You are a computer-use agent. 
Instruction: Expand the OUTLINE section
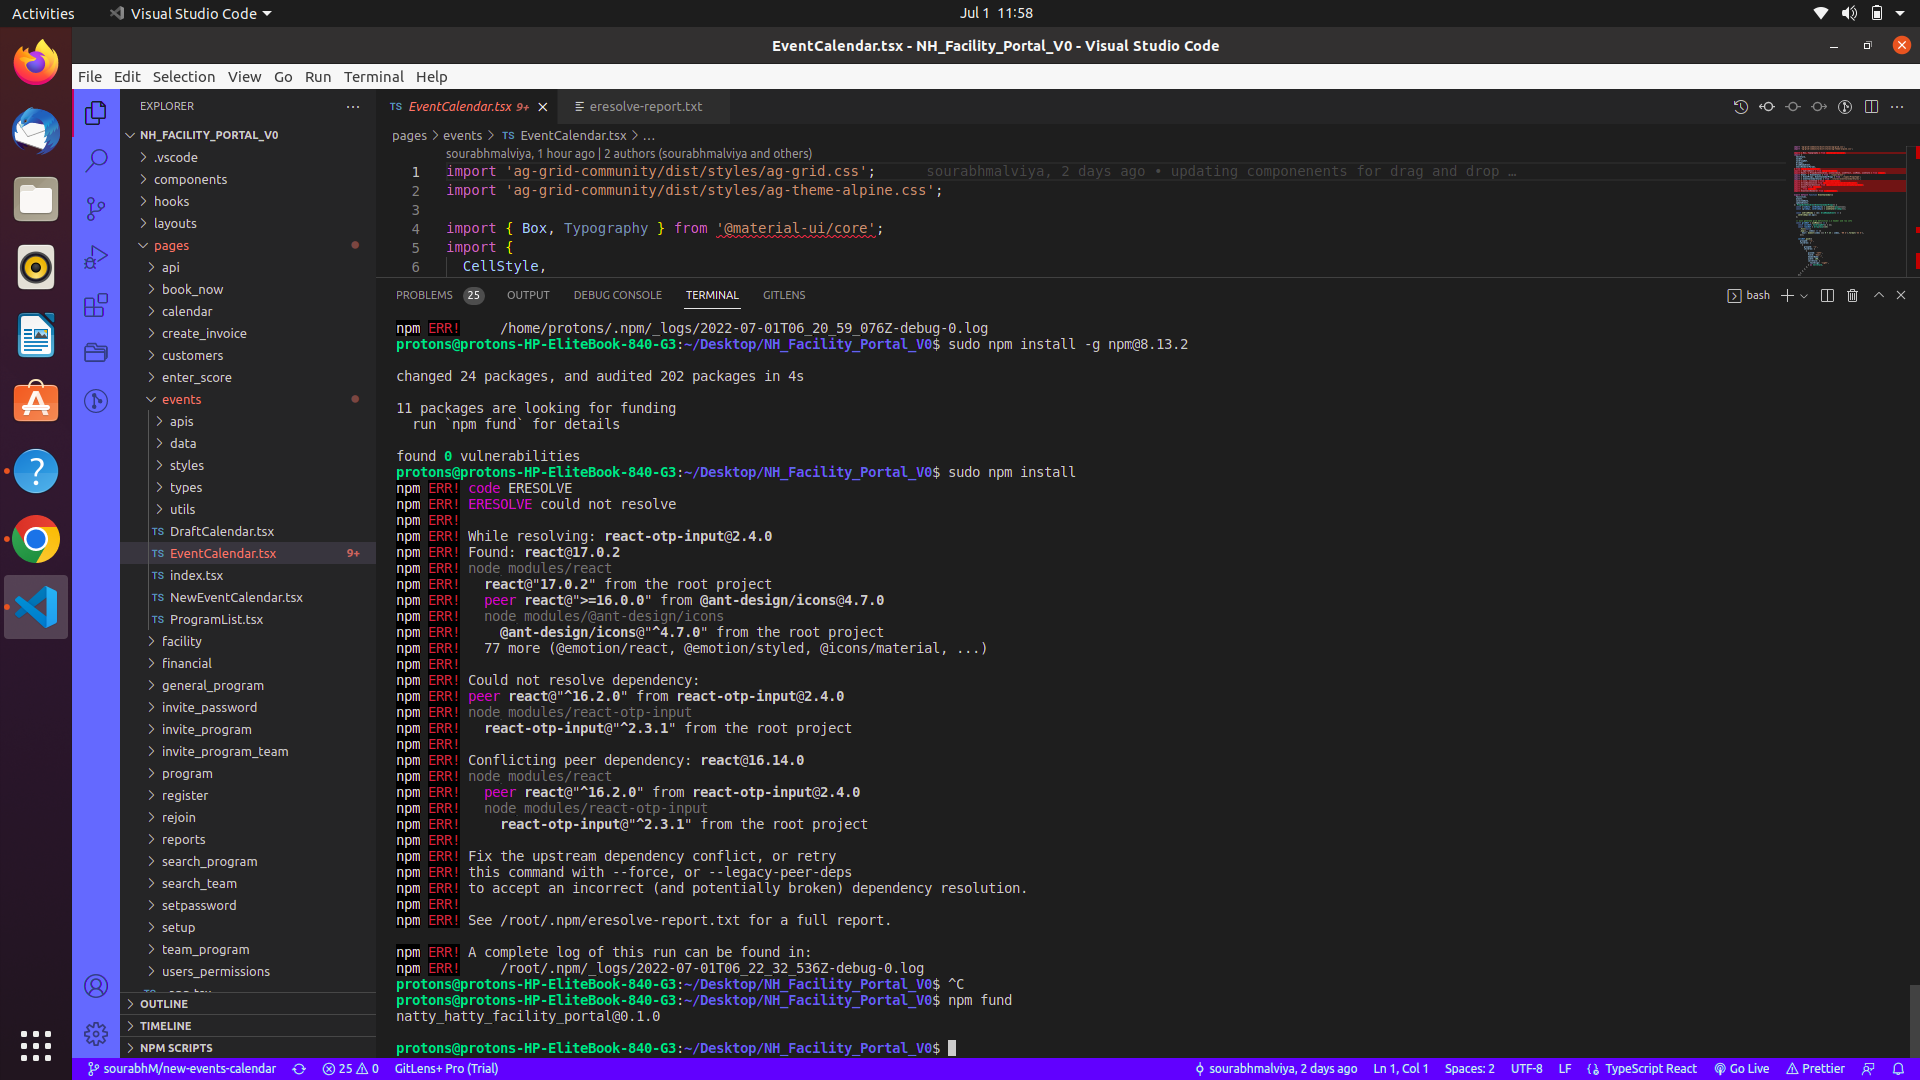pyautogui.click(x=164, y=1004)
